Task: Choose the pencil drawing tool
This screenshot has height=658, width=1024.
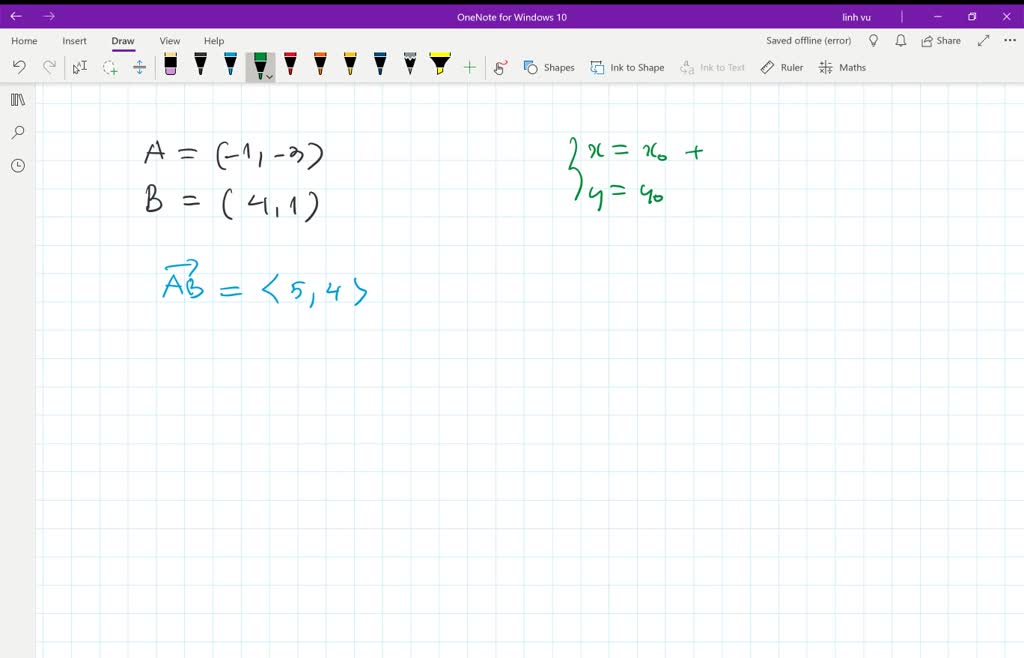Action: pos(410,66)
